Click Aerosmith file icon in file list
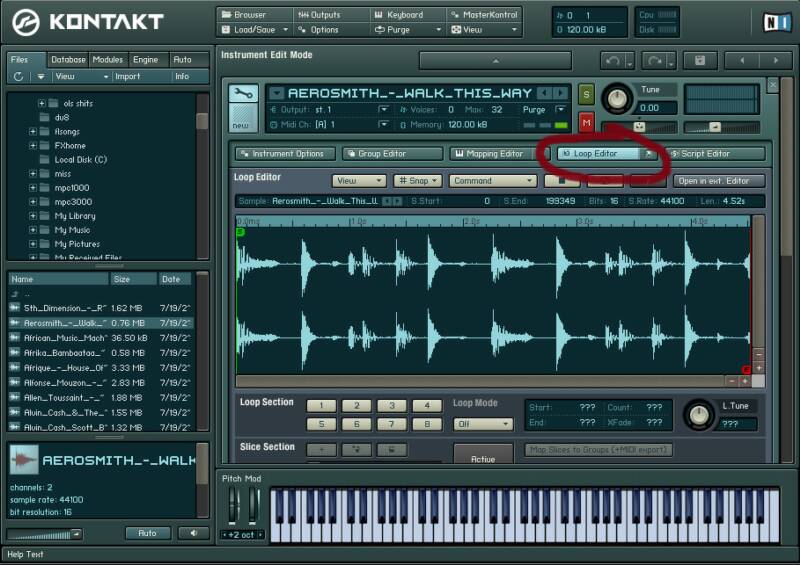This screenshot has width=800, height=565. pyautogui.click(x=15, y=323)
